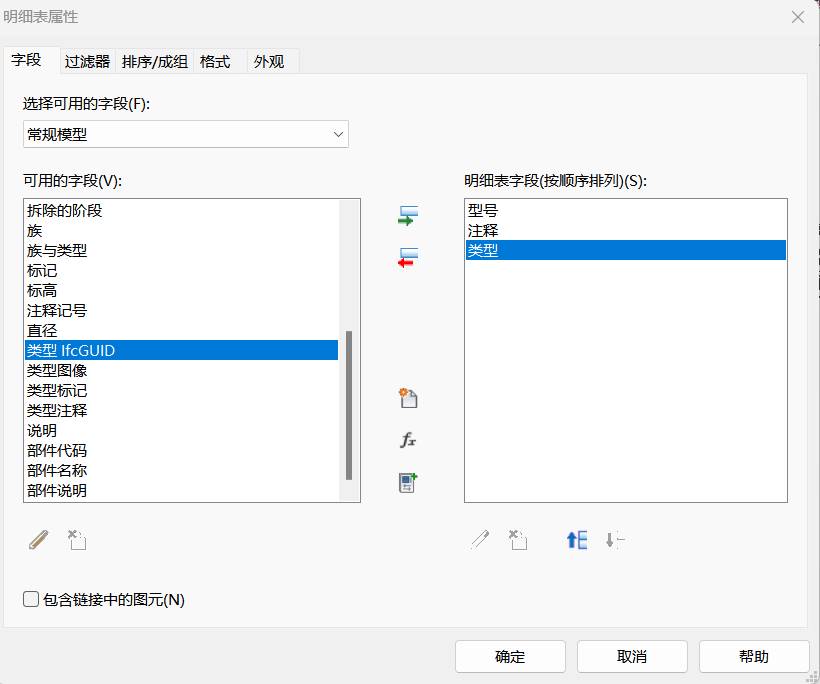Click the move parameter down icon
820x684 pixels.
point(615,541)
